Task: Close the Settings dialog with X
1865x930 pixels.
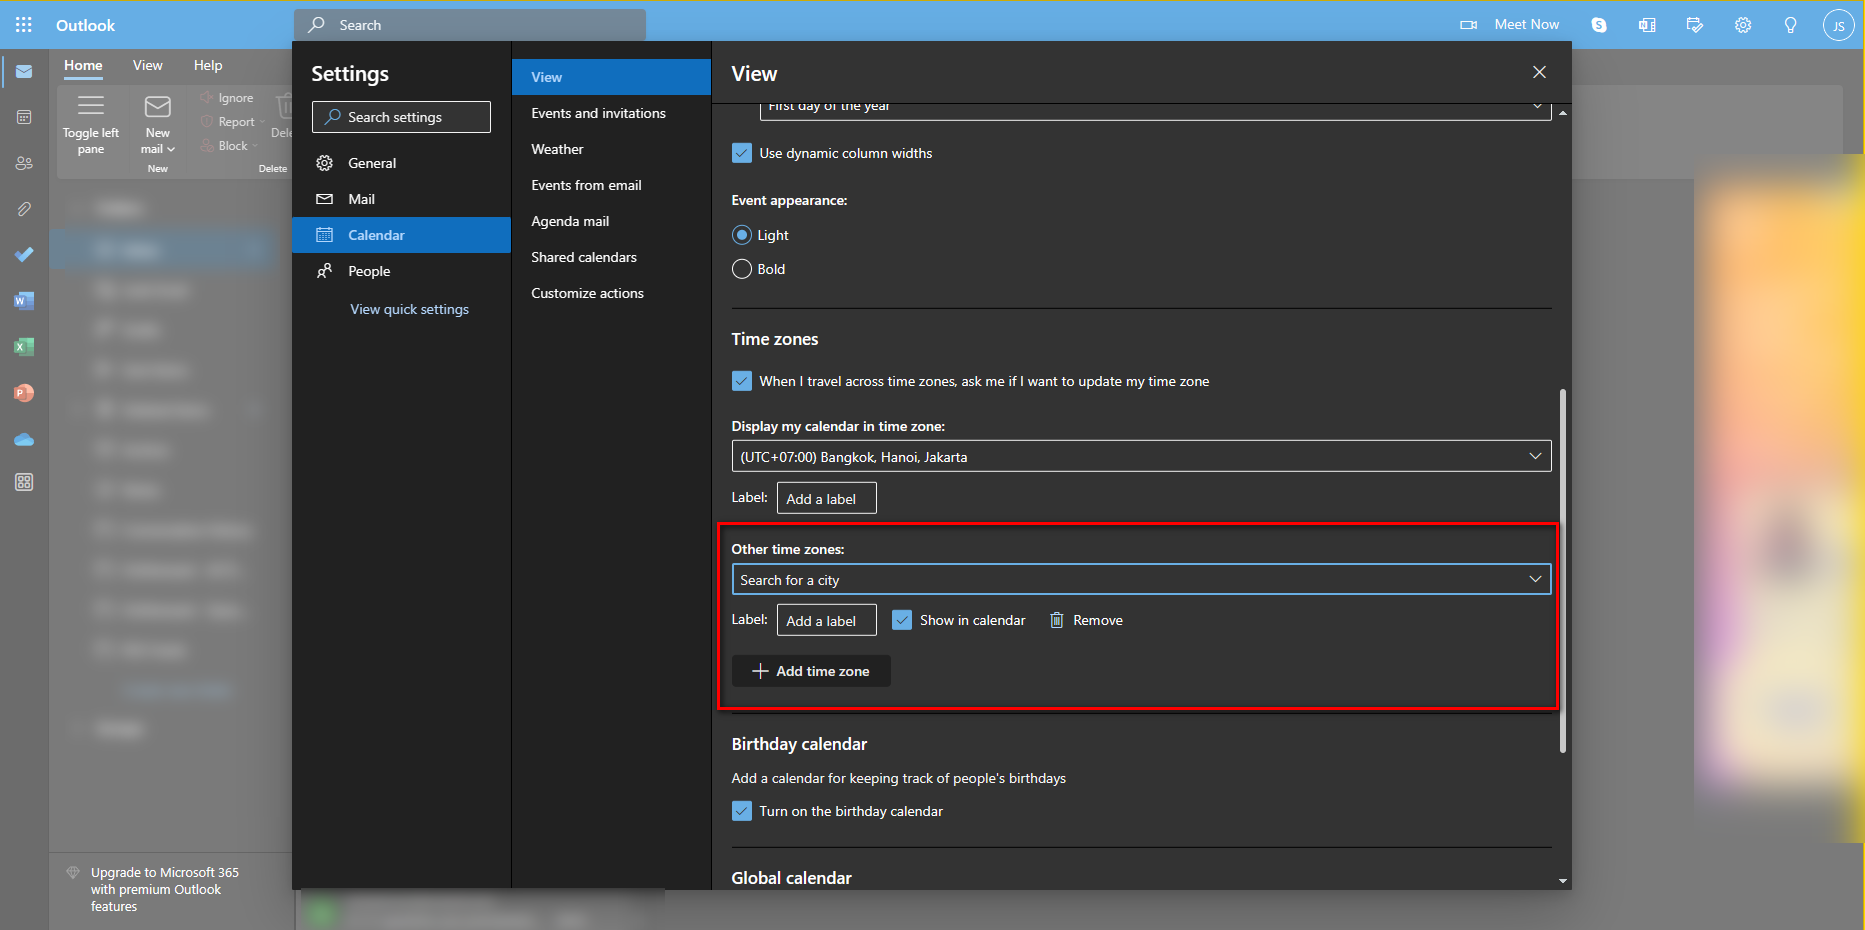Action: point(1539,72)
